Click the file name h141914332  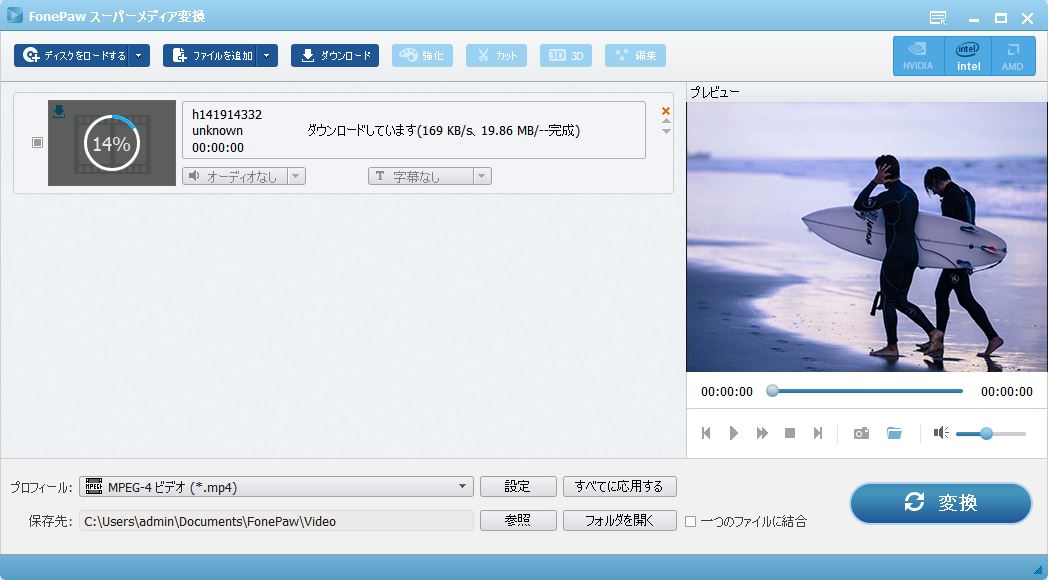tap(227, 114)
